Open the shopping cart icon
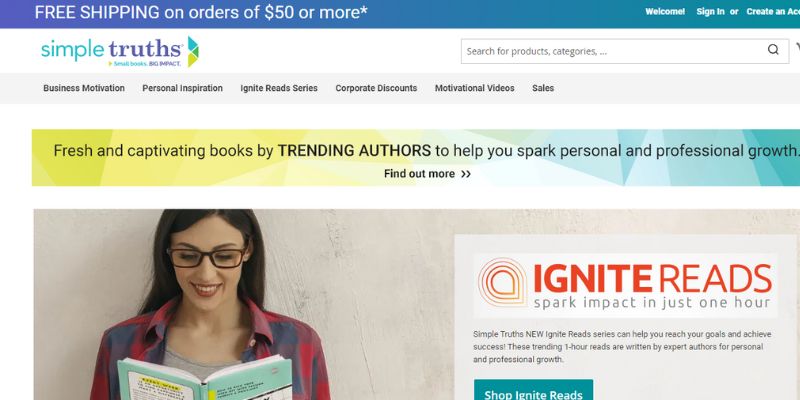The image size is (800, 400). coord(797,48)
